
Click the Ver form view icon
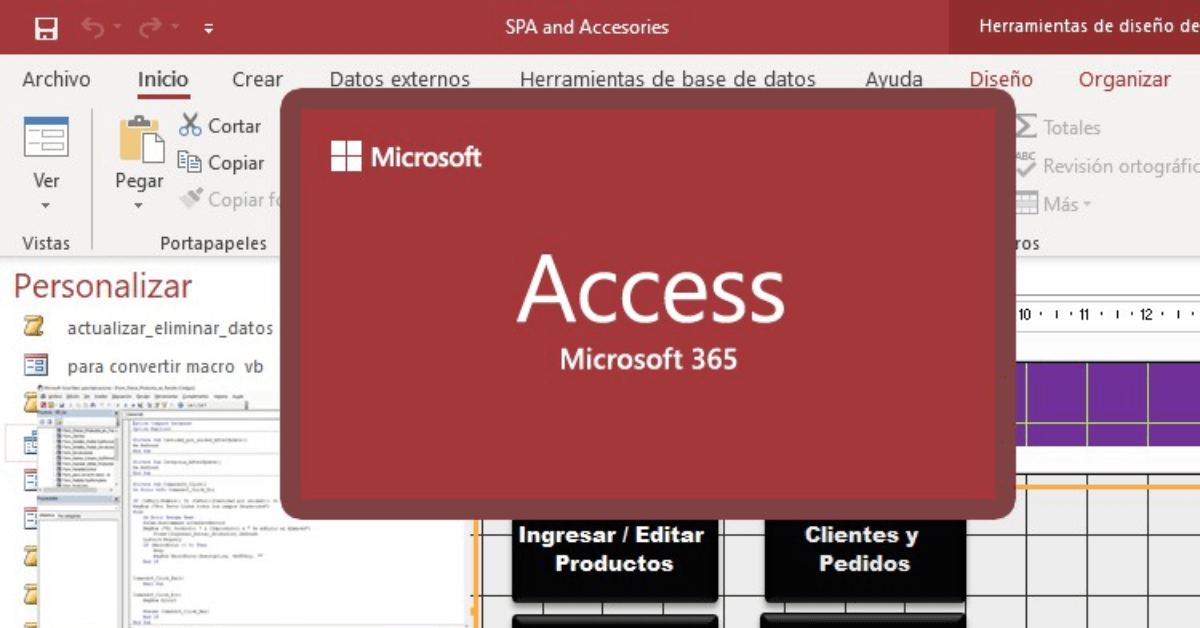click(x=46, y=137)
